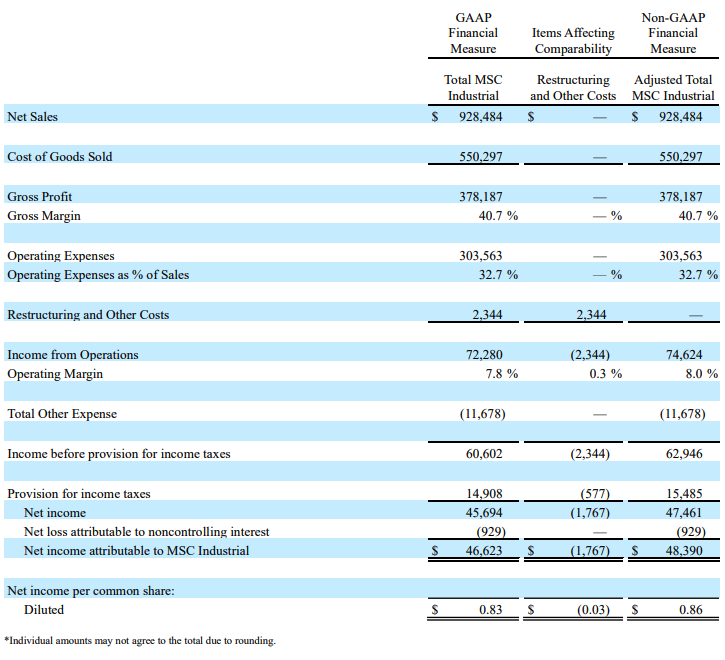Select the Total MSC Industrial column header

pos(473,88)
